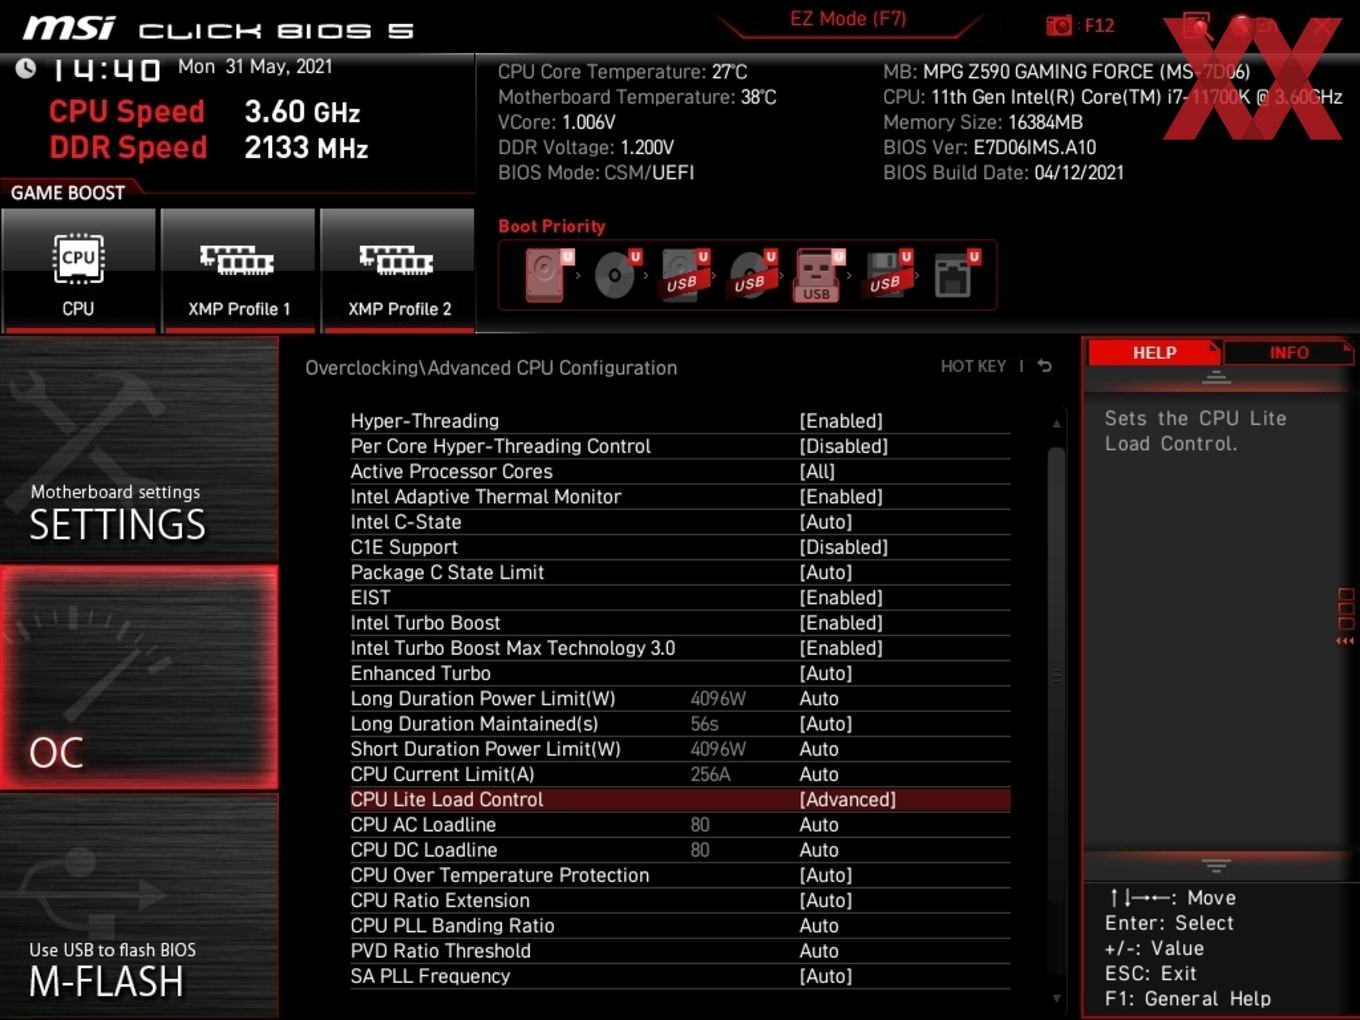Activate the CPU Game Boost button
The image size is (1360, 1020).
(x=78, y=270)
